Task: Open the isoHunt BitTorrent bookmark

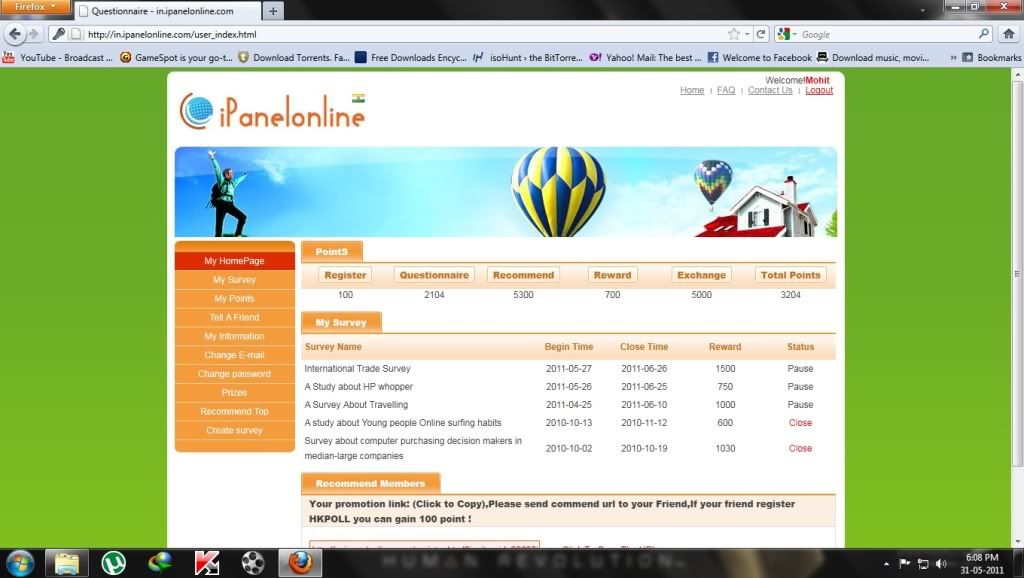Action: [528, 57]
